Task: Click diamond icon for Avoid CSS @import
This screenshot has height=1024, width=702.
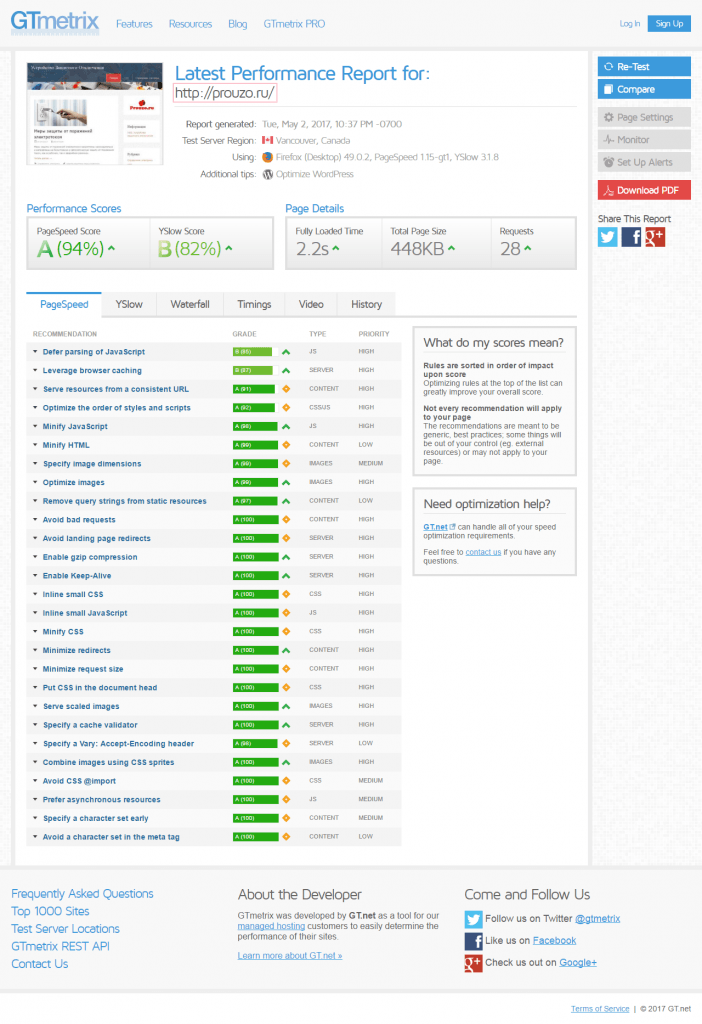Action: click(286, 781)
